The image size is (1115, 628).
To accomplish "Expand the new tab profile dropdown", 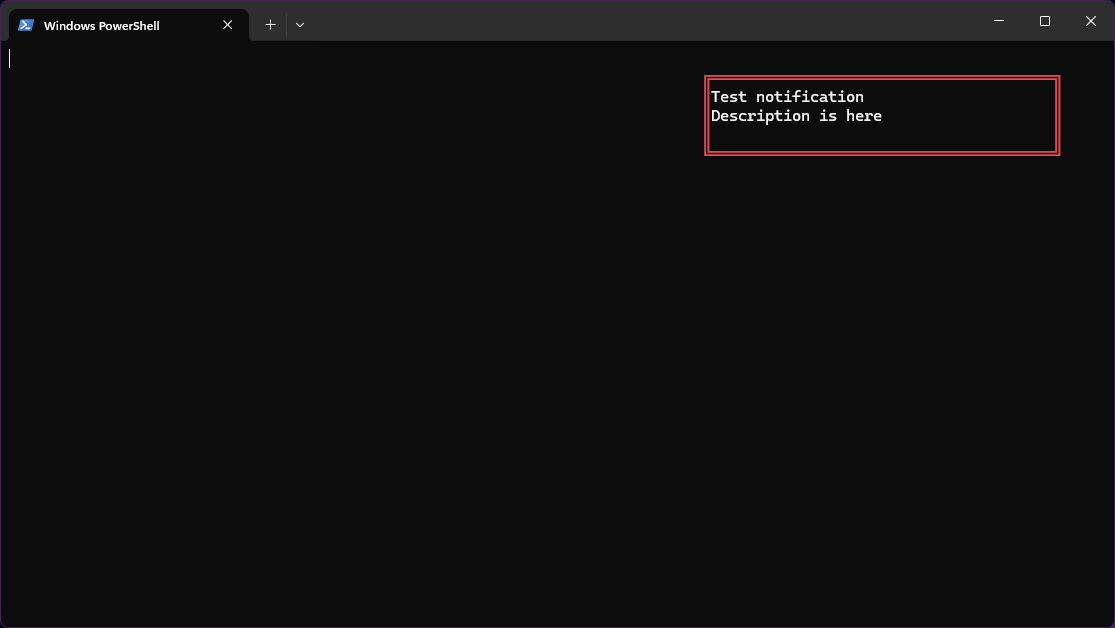I will tap(300, 25).
